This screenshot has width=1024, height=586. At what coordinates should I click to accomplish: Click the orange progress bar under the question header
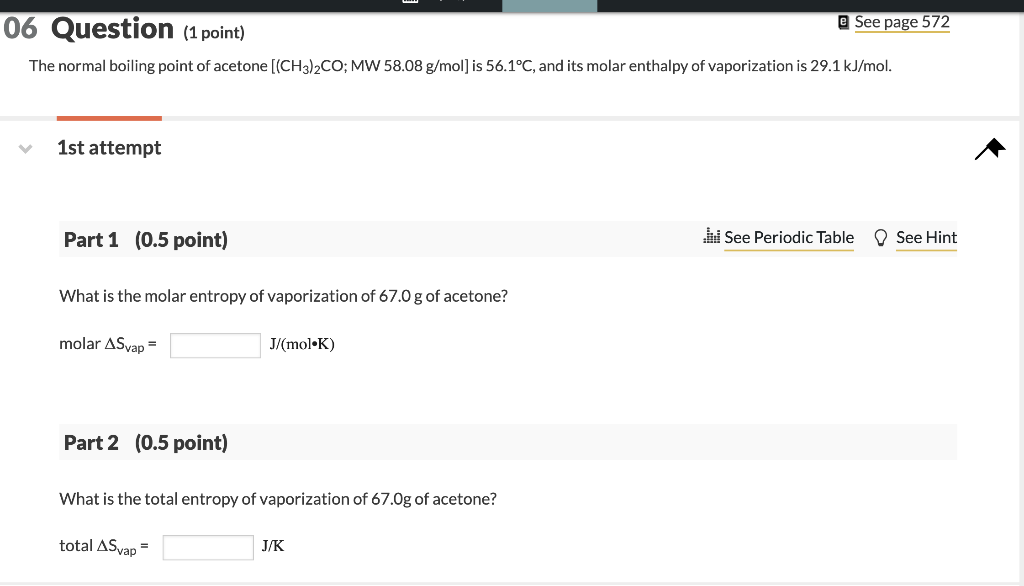[x=108, y=117]
